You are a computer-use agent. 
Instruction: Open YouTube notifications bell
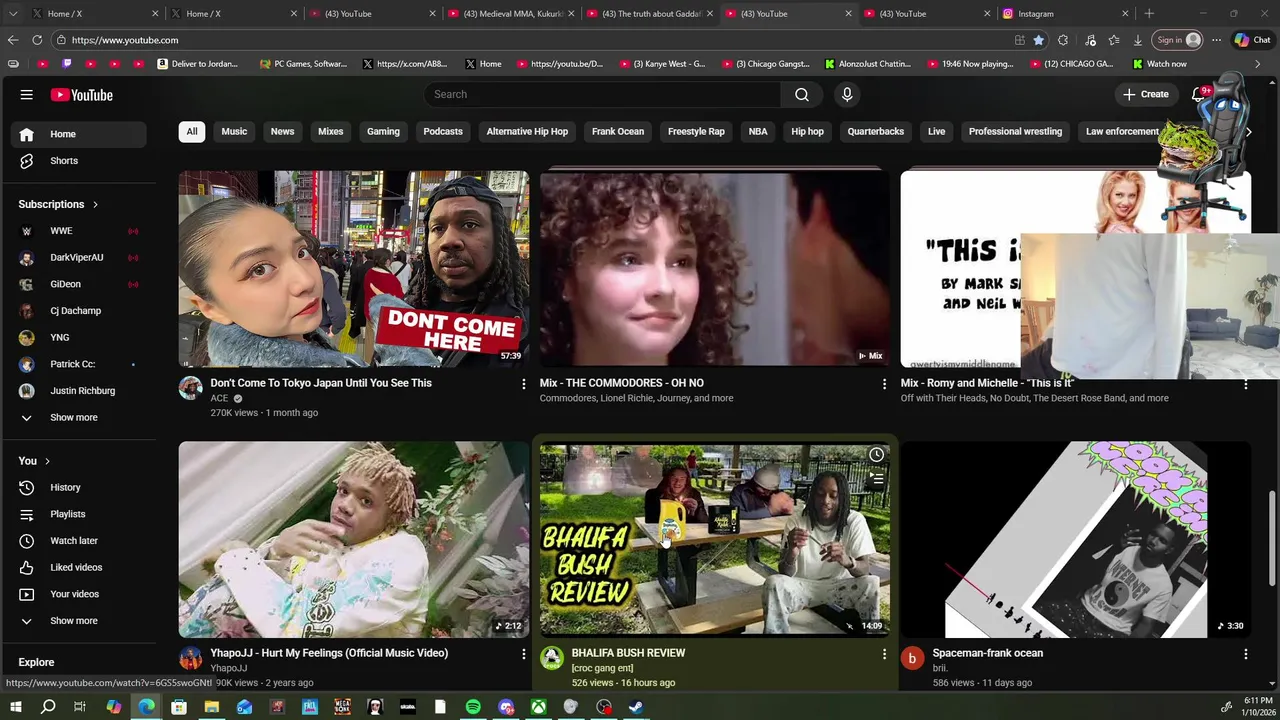(x=1198, y=94)
